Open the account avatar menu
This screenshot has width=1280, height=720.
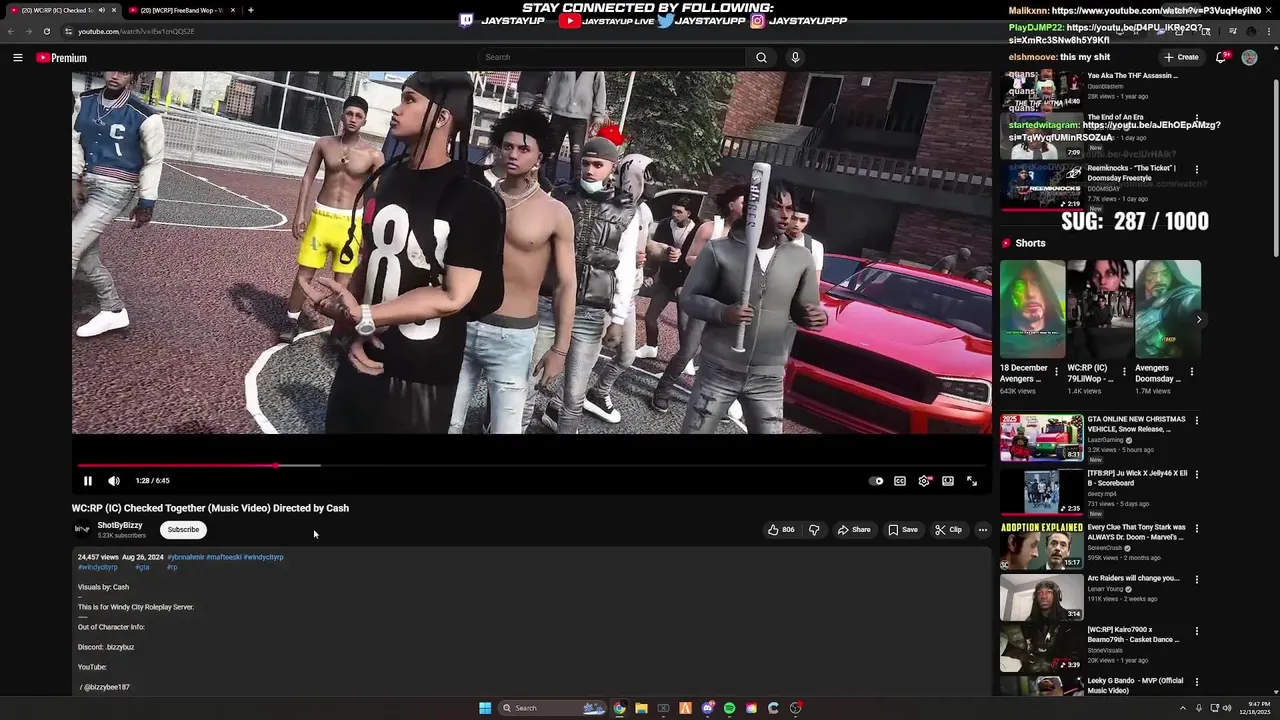tap(1249, 57)
